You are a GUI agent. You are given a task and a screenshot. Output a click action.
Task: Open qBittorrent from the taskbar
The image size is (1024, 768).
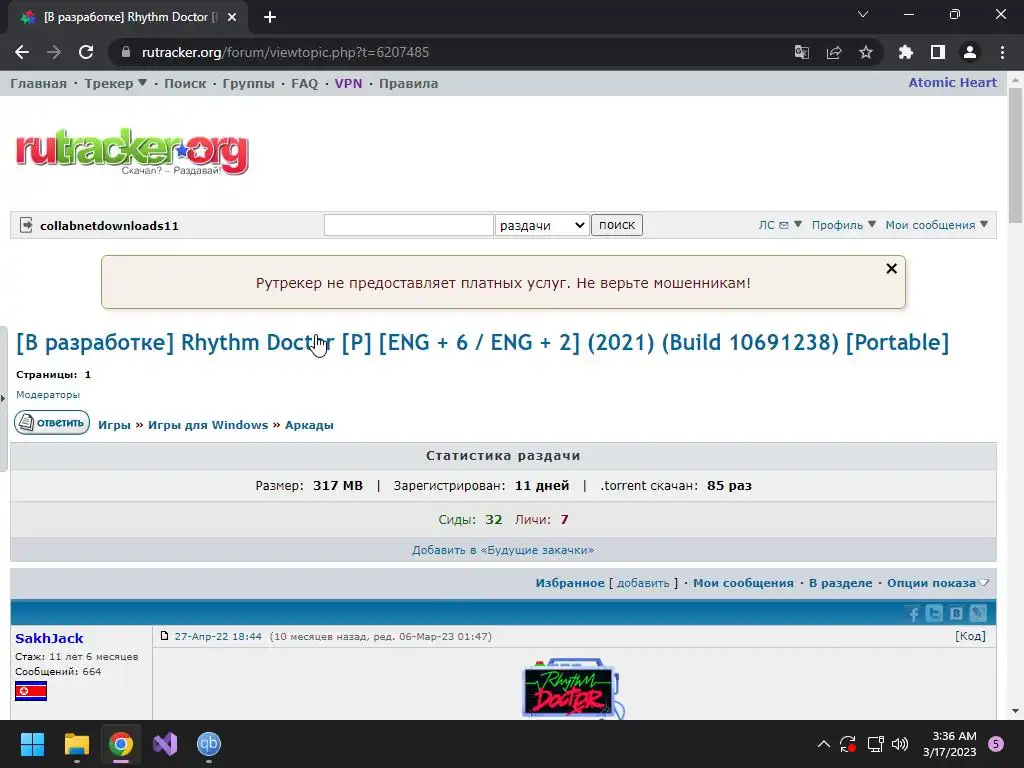pyautogui.click(x=209, y=744)
